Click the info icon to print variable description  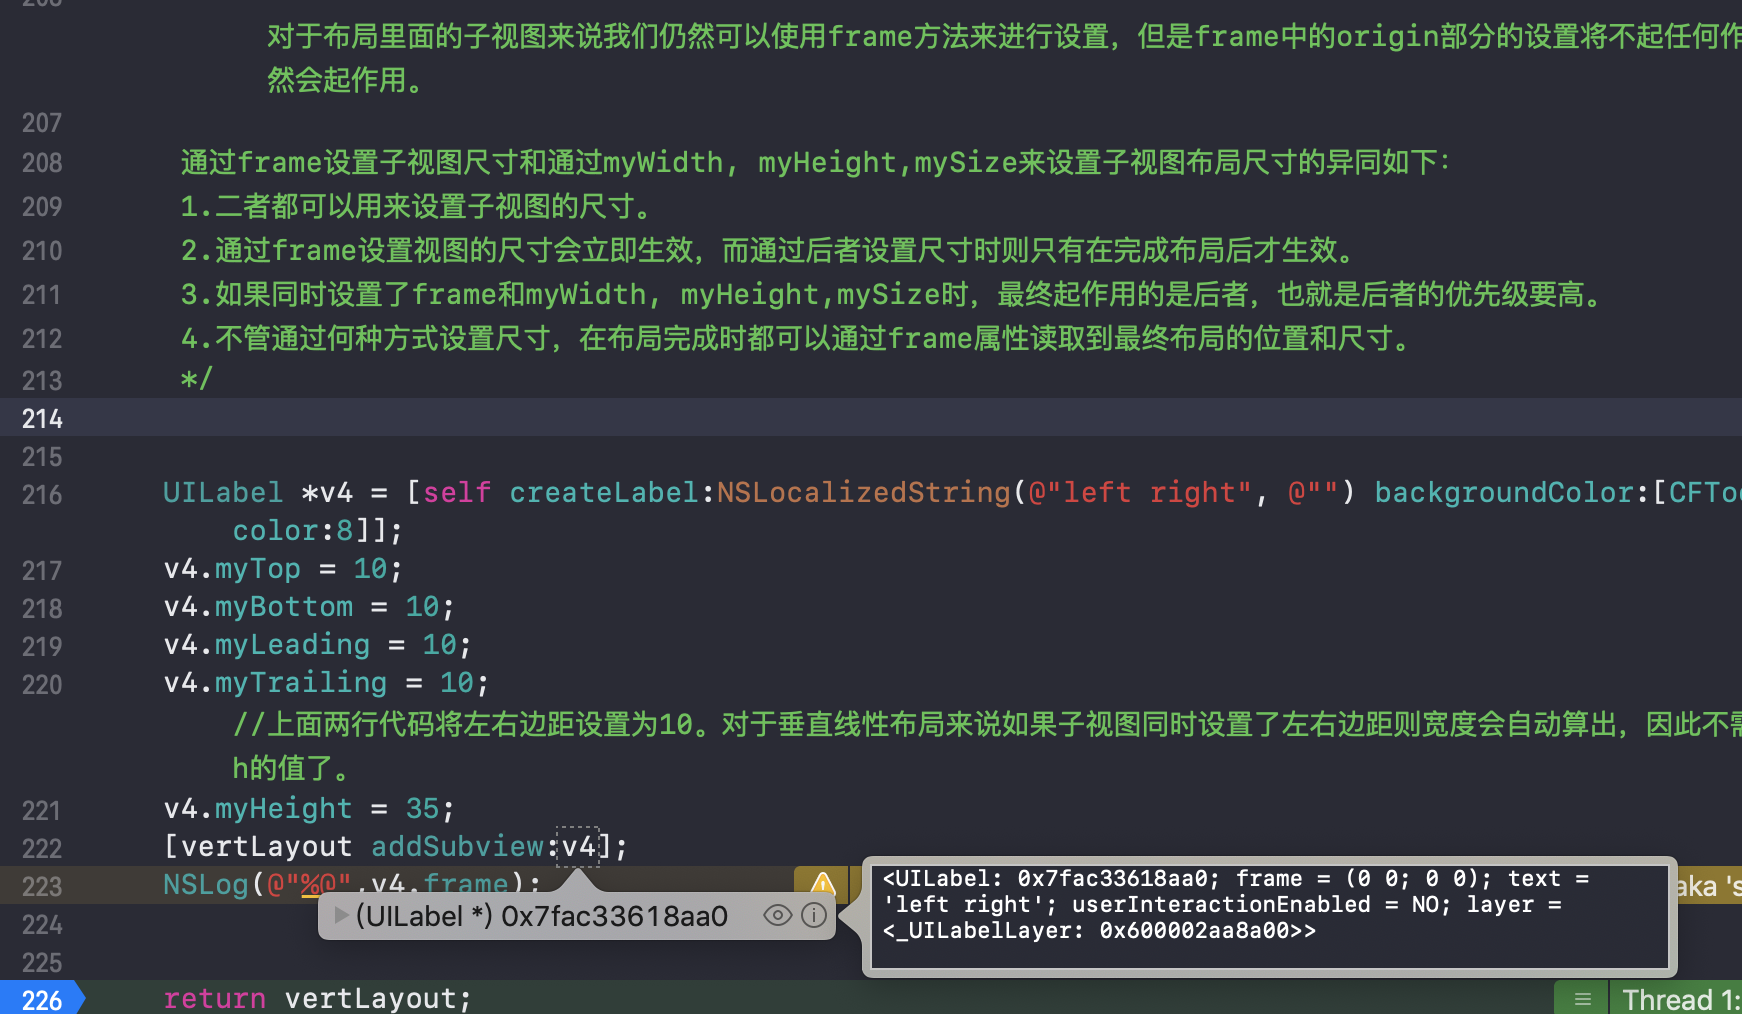click(x=815, y=915)
